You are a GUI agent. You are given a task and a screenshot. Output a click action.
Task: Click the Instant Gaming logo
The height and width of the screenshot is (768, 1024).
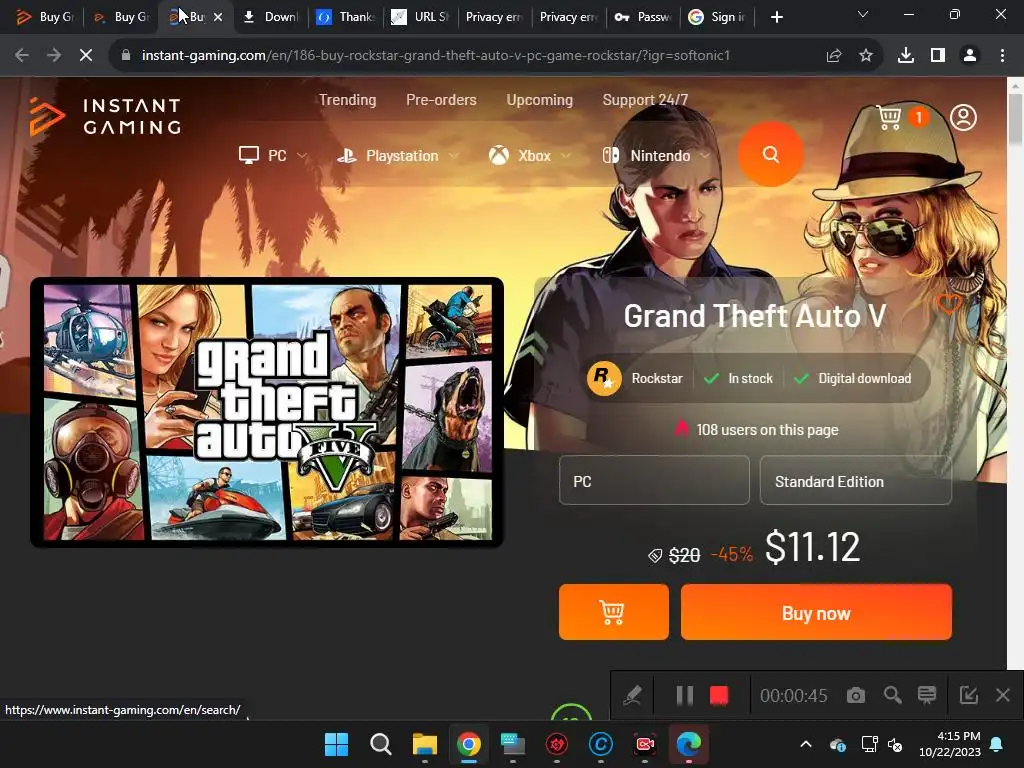coord(105,116)
